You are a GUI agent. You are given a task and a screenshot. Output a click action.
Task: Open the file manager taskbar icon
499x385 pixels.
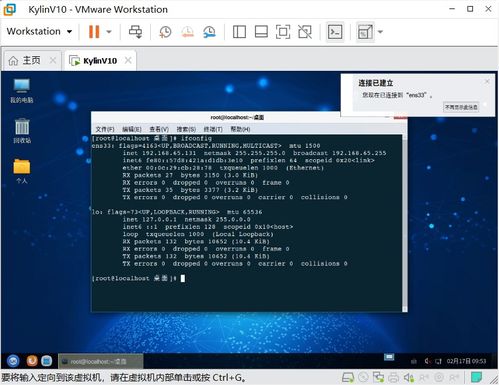pos(47,361)
